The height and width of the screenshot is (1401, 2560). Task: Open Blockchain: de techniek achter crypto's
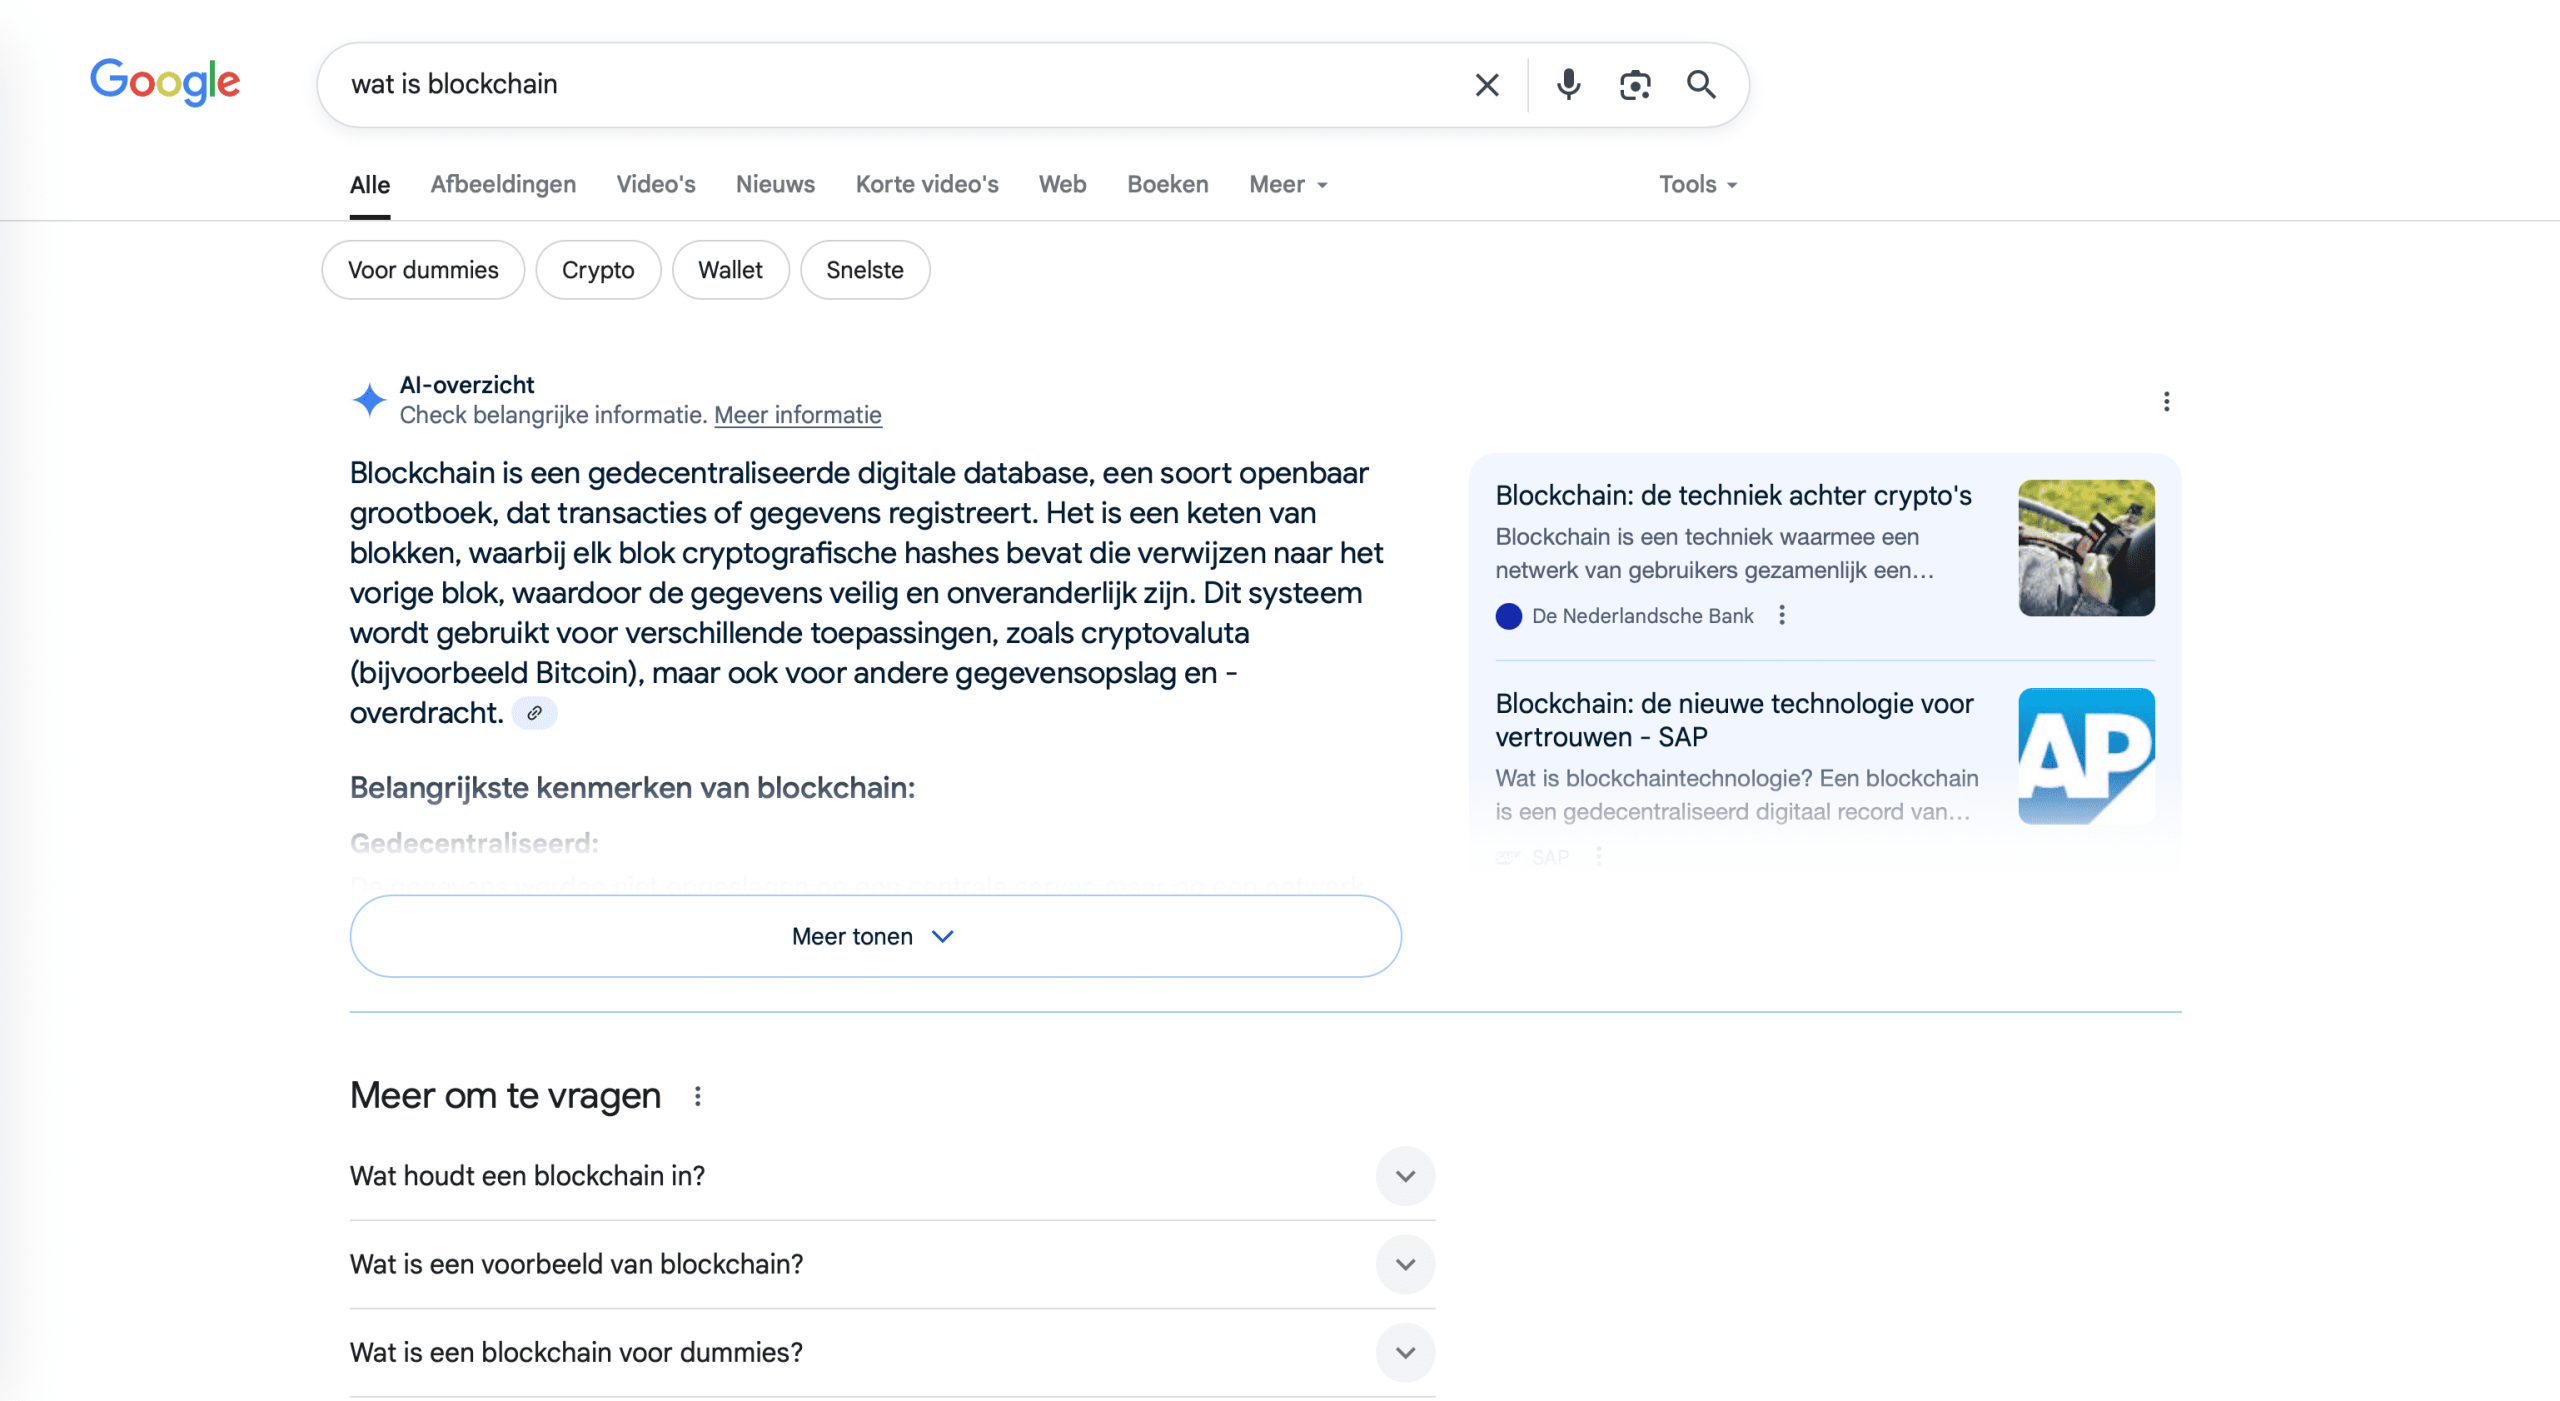click(1733, 496)
